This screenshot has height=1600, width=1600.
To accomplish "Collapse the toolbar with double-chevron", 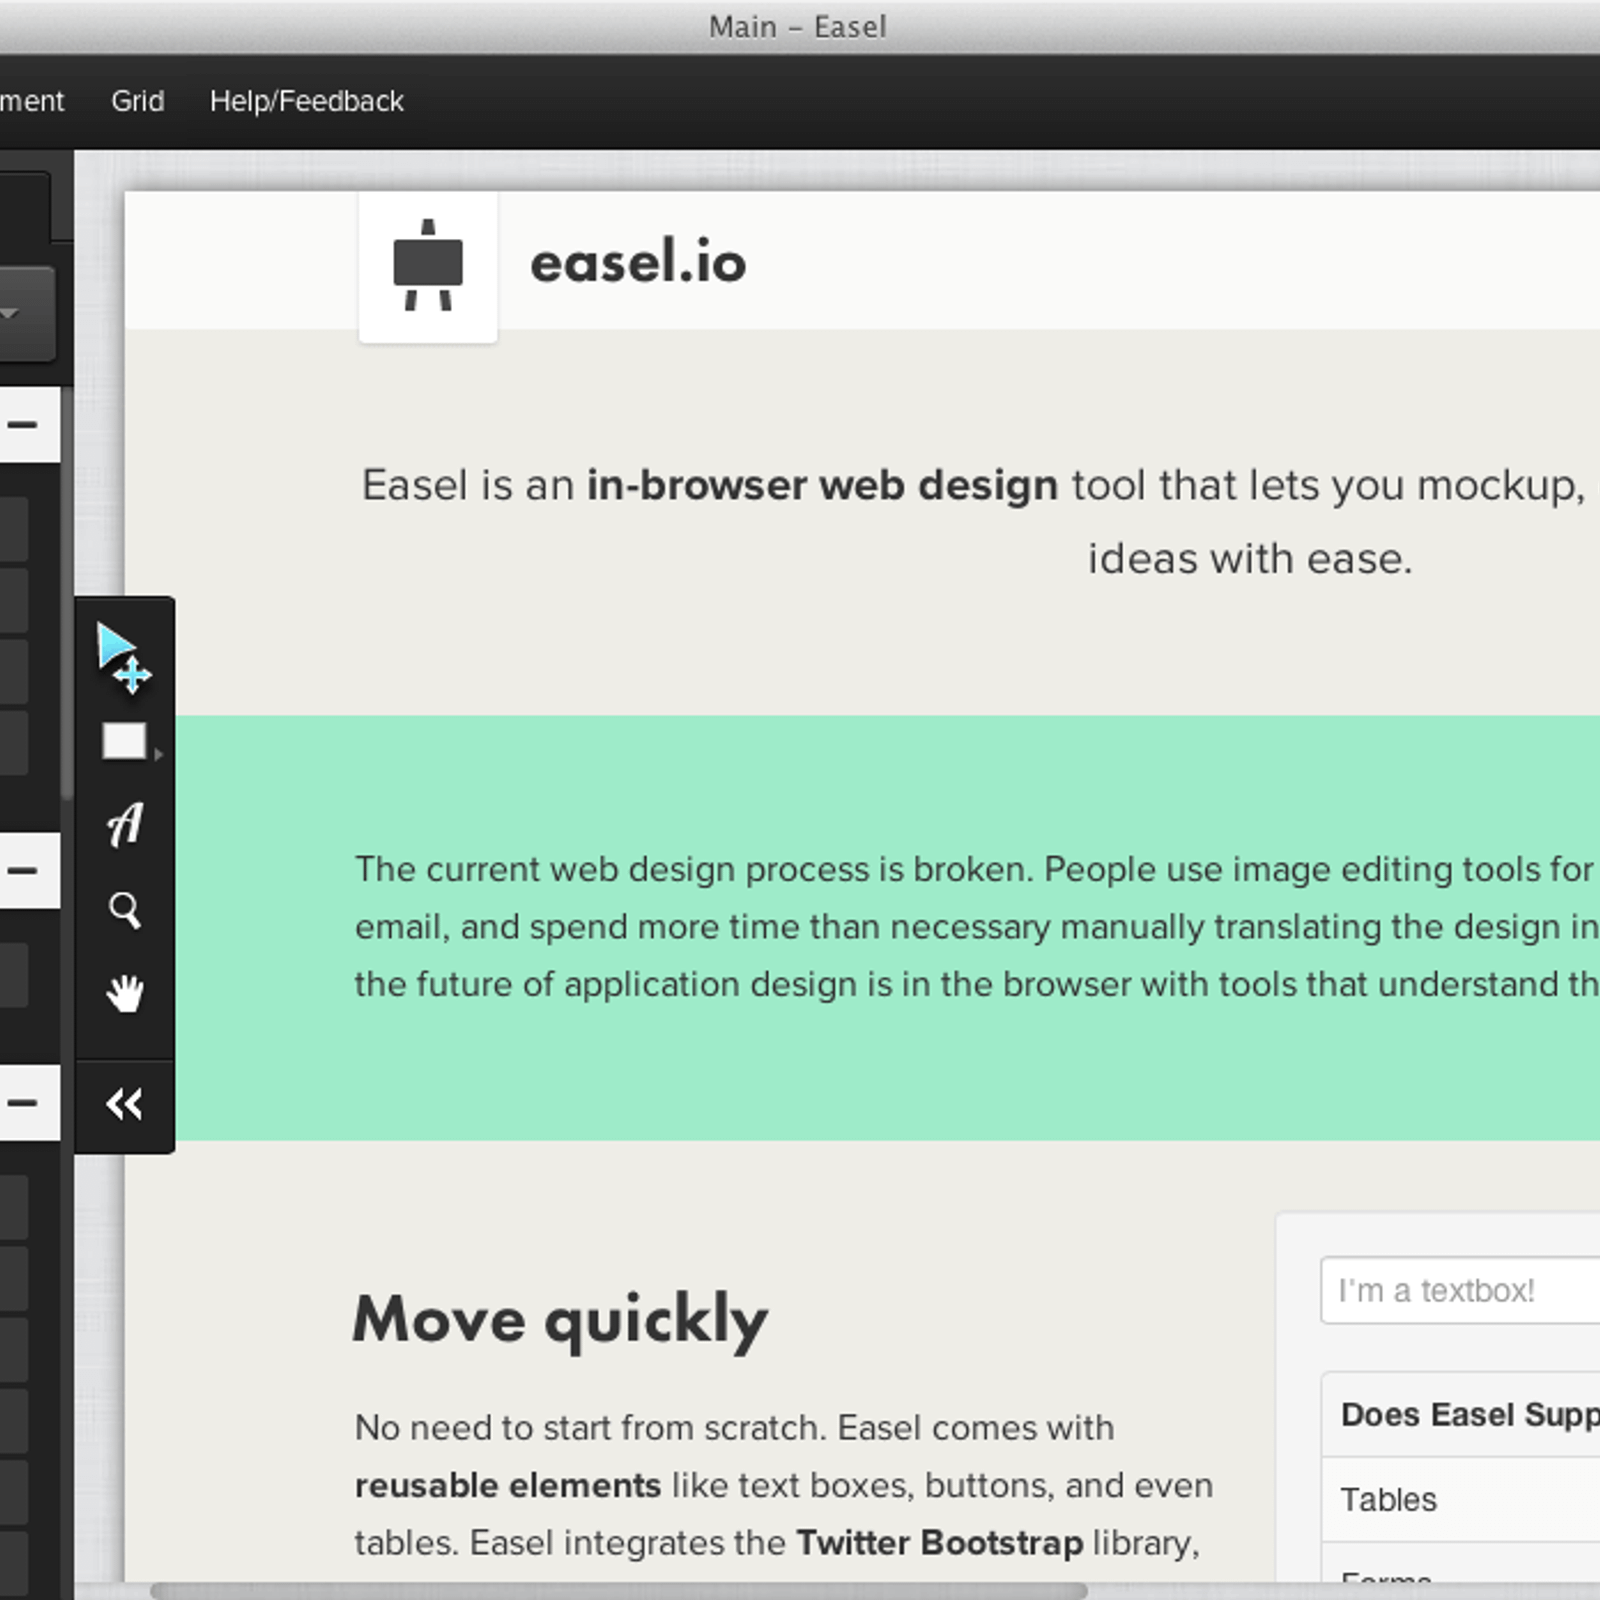I will coord(125,1104).
